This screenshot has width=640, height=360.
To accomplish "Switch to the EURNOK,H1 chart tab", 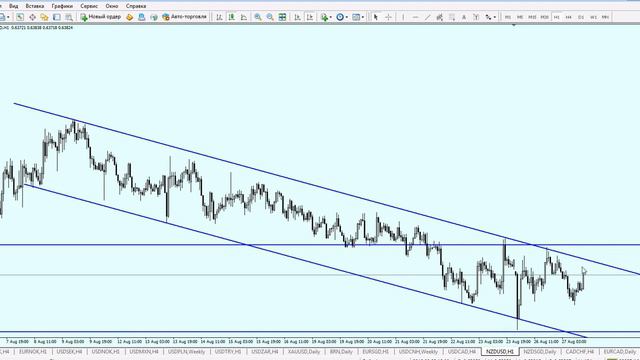I will [33, 351].
